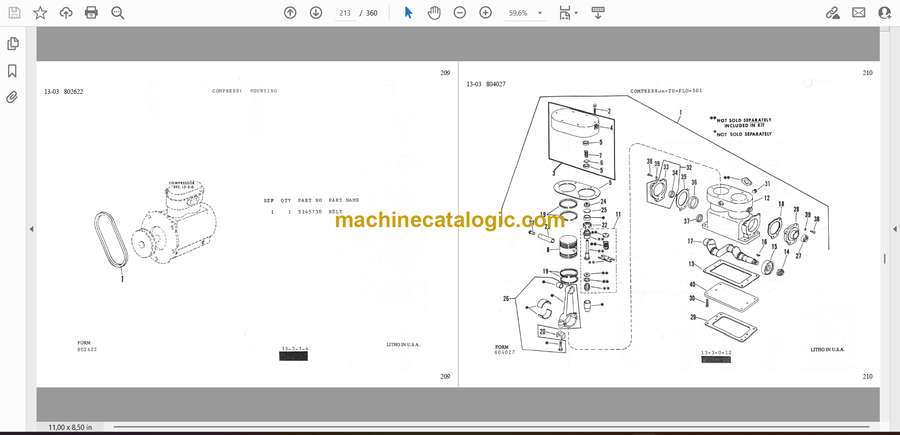Screen dimensions: 900x435
Task: Zoom out with the minus icon
Action: click(x=460, y=13)
